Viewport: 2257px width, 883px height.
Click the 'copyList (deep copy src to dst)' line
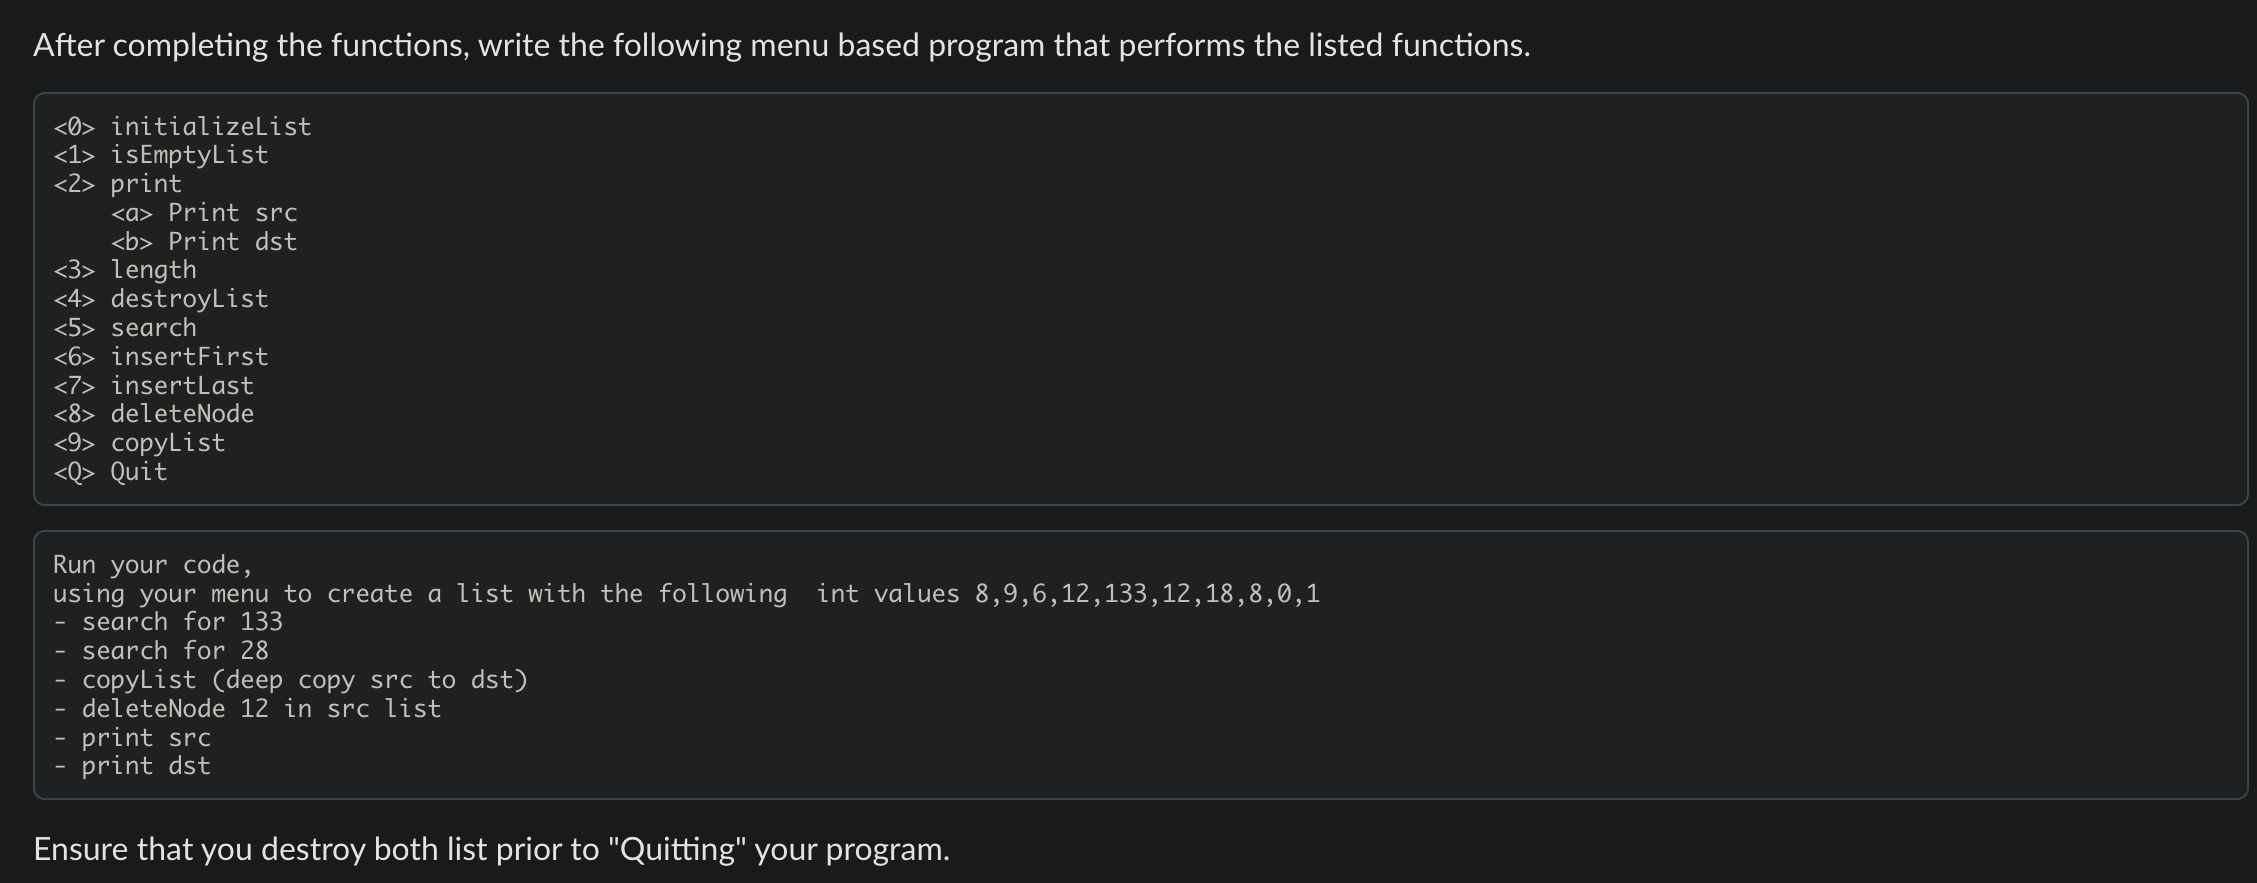(290, 680)
